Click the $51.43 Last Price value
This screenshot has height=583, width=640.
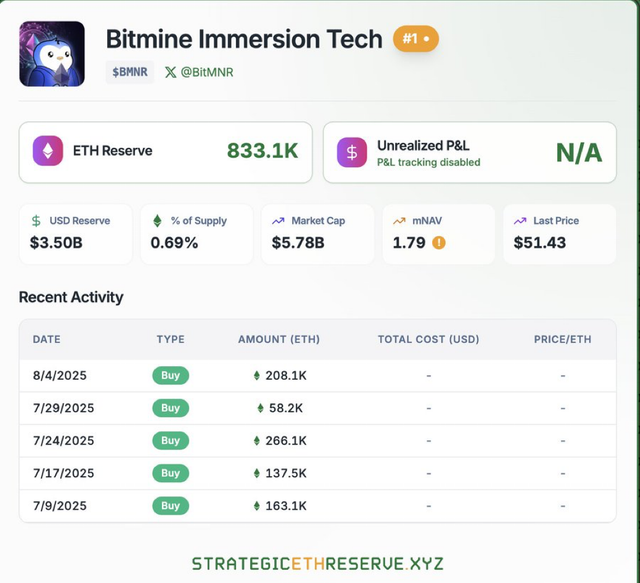click(540, 243)
